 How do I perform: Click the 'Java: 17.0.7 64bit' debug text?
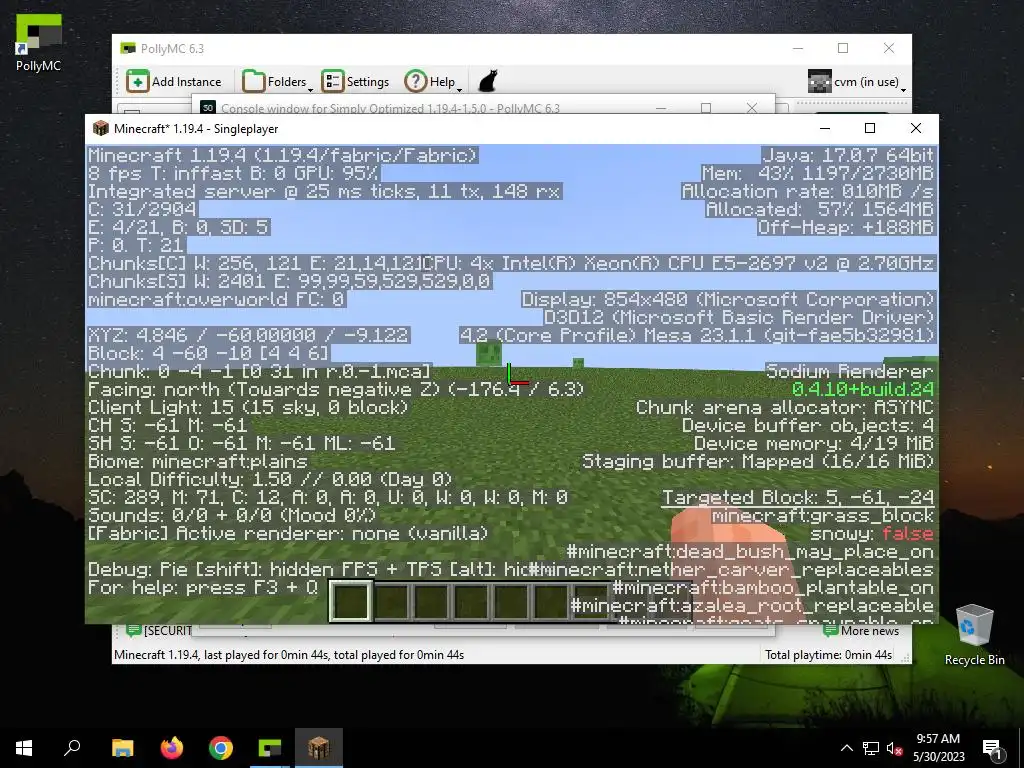coord(848,155)
